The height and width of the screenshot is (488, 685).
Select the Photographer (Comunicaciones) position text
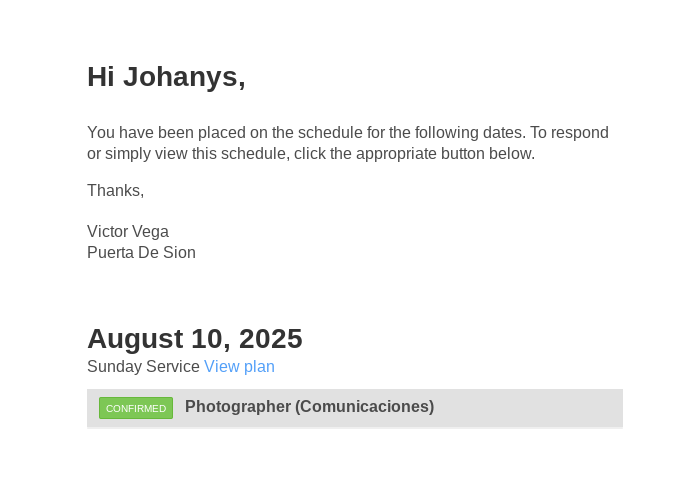coord(309,407)
